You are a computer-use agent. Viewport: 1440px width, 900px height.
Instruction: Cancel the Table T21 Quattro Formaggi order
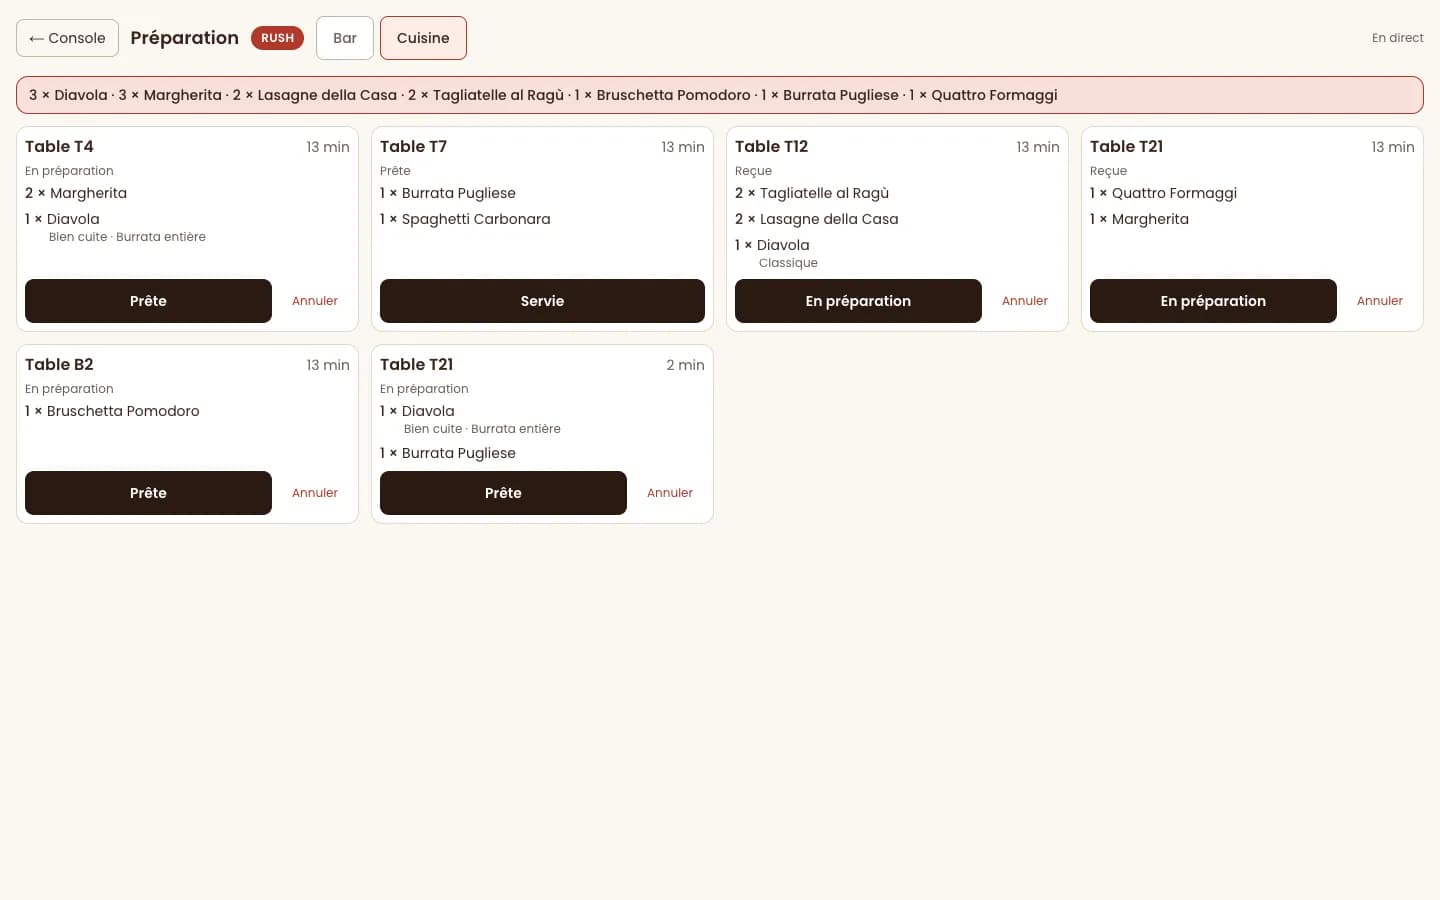click(x=1380, y=301)
